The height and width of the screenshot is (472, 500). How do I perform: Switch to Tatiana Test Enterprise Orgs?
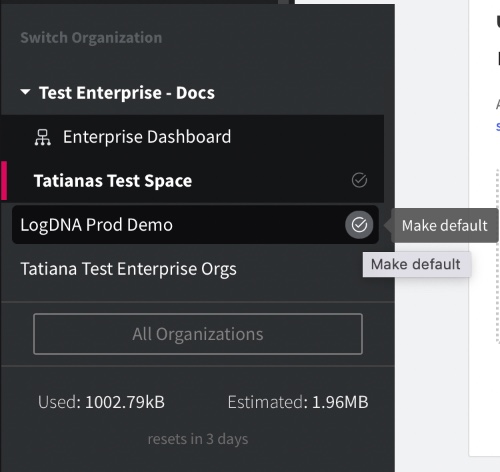click(128, 269)
